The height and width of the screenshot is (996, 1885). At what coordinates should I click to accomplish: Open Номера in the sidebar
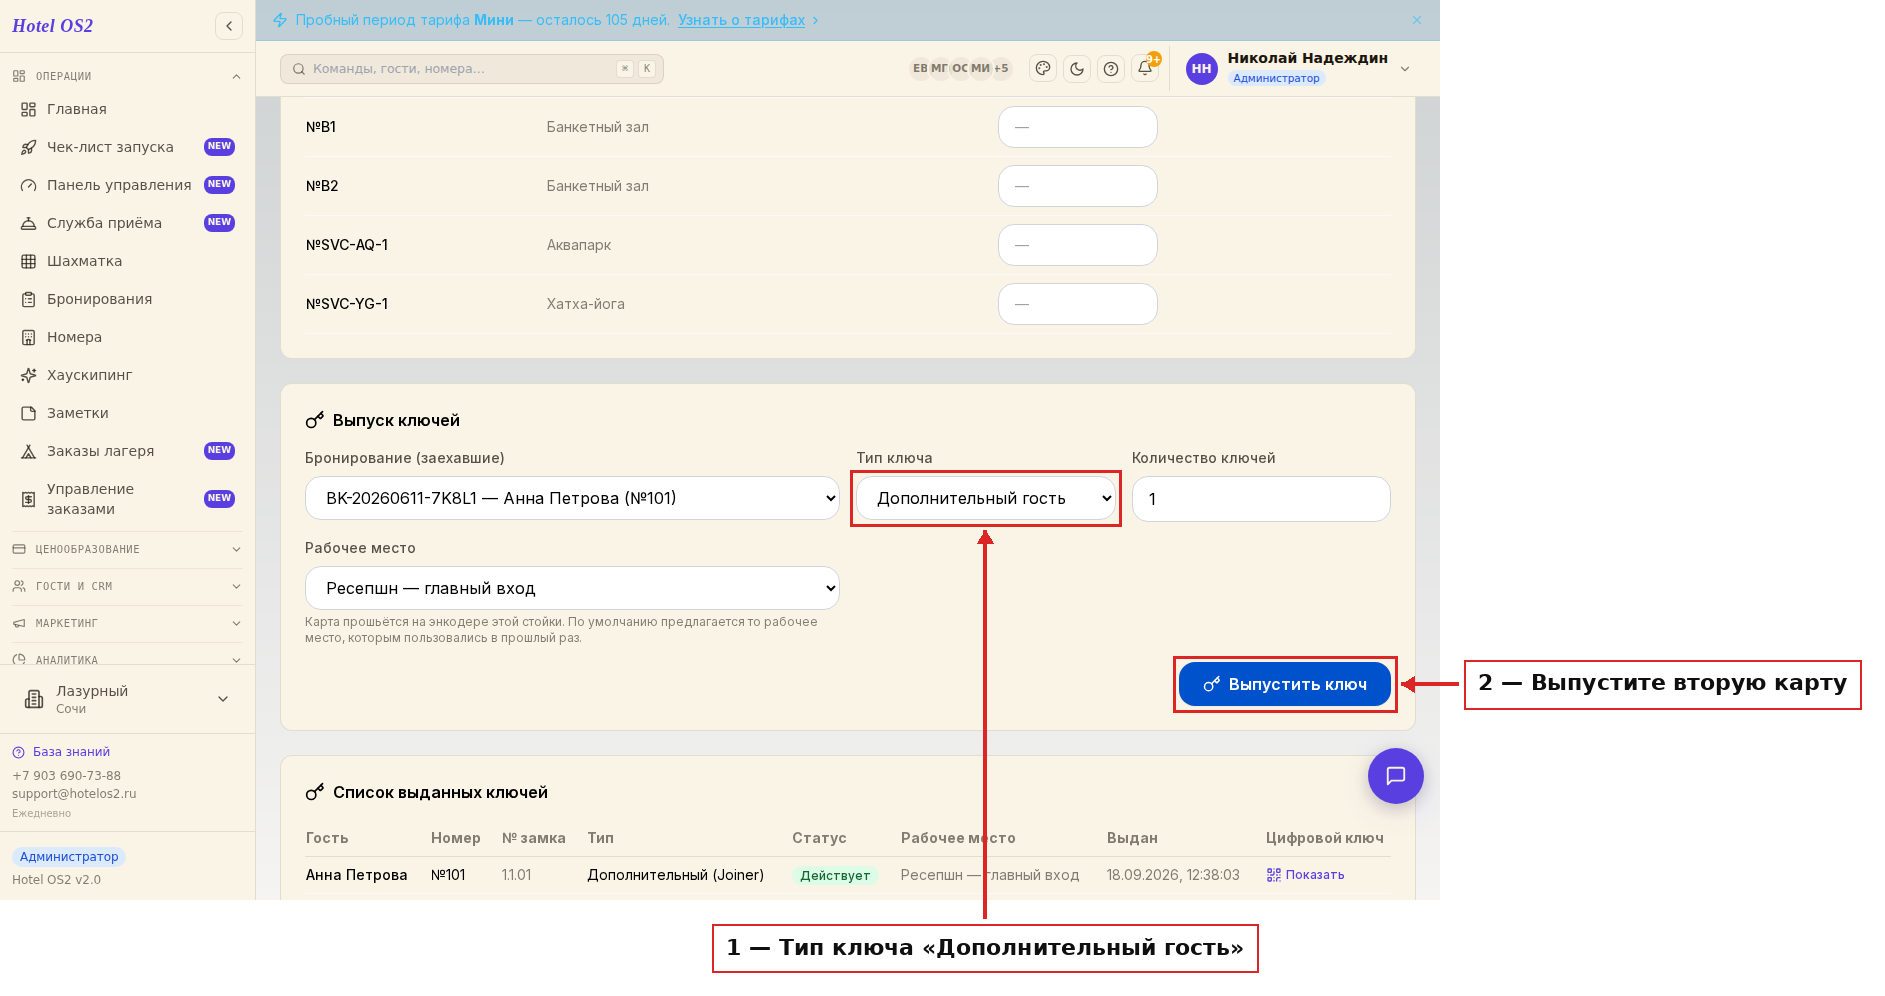[x=127, y=337]
